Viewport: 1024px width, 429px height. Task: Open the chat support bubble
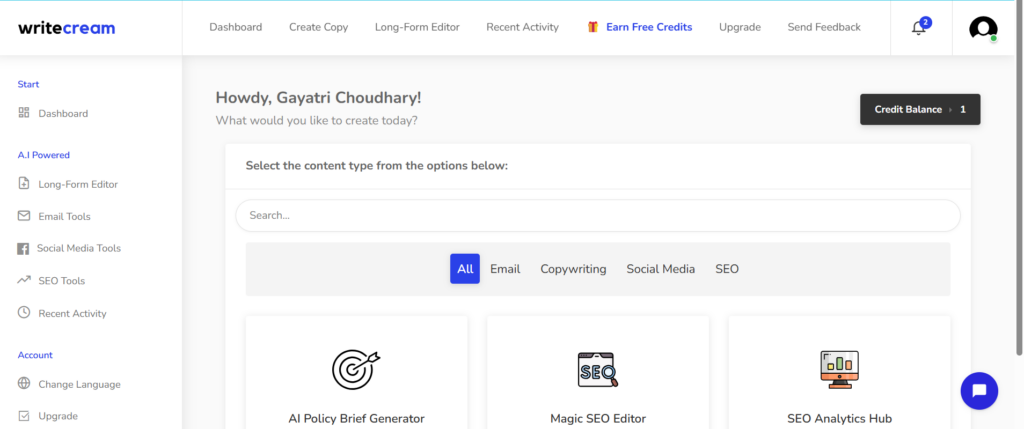[979, 390]
